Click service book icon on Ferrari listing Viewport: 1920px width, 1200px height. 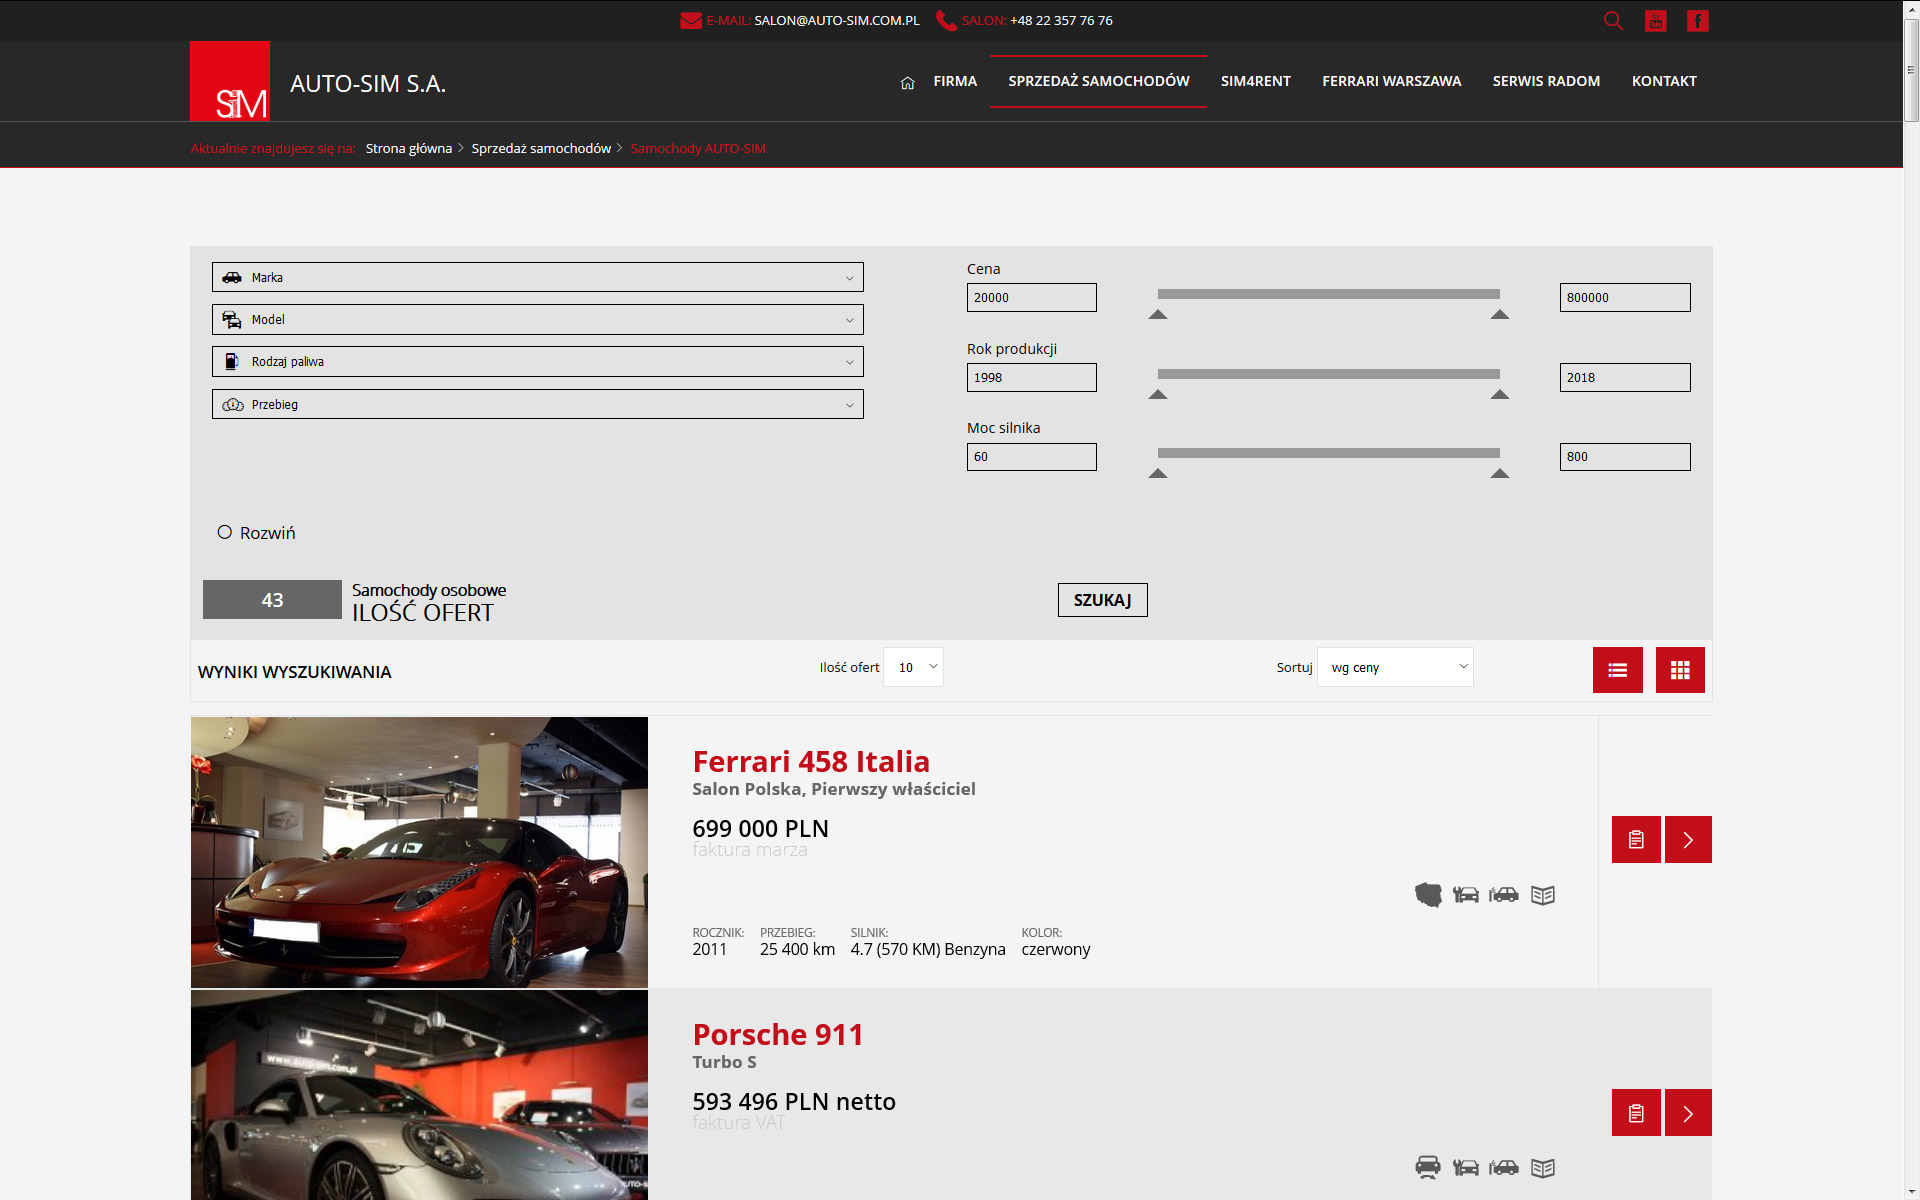(1543, 895)
